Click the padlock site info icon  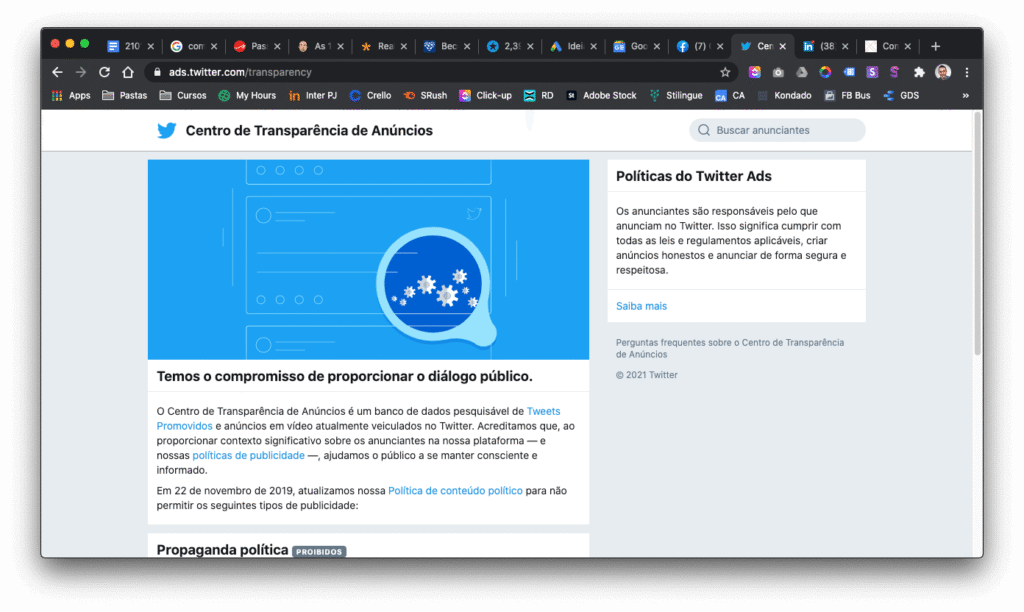157,72
